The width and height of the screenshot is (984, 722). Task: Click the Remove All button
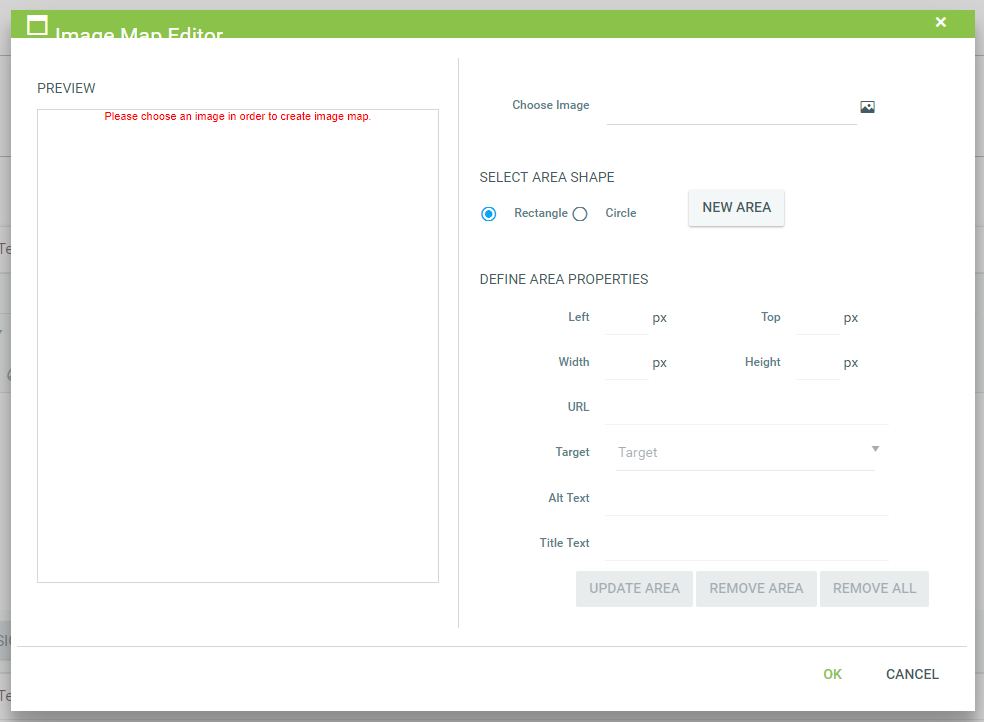874,589
